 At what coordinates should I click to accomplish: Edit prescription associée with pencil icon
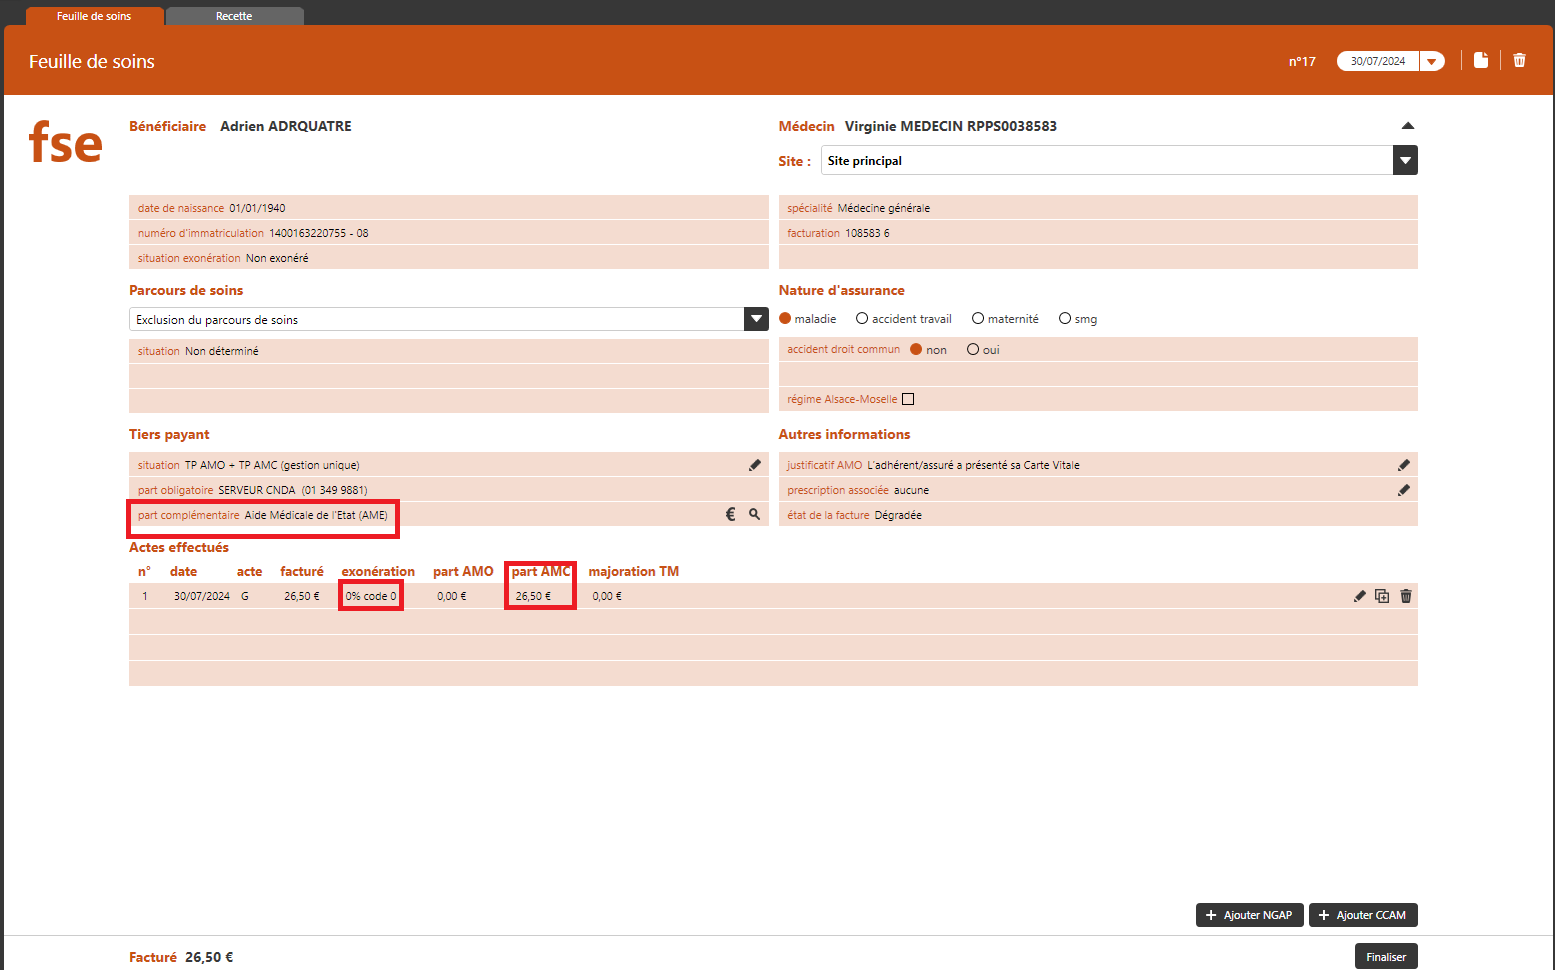coord(1404,490)
